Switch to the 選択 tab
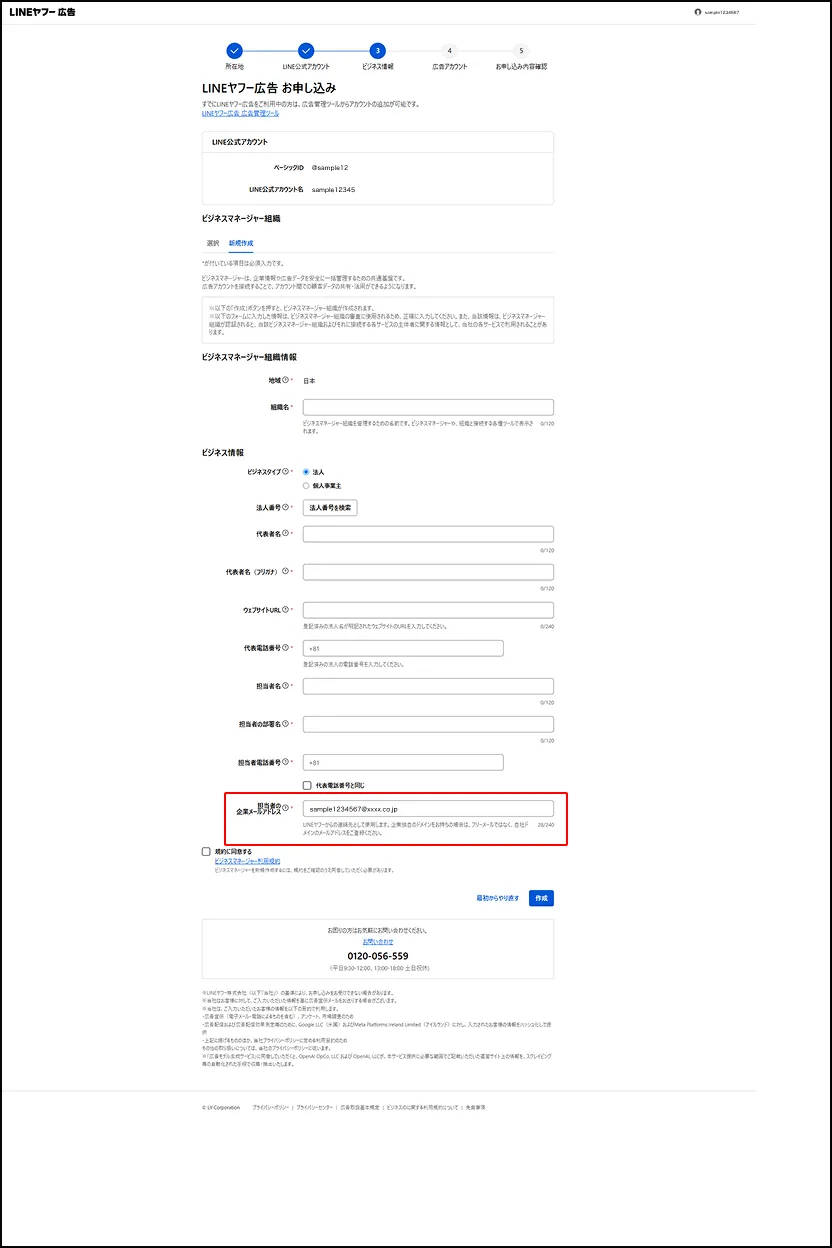 [213, 243]
